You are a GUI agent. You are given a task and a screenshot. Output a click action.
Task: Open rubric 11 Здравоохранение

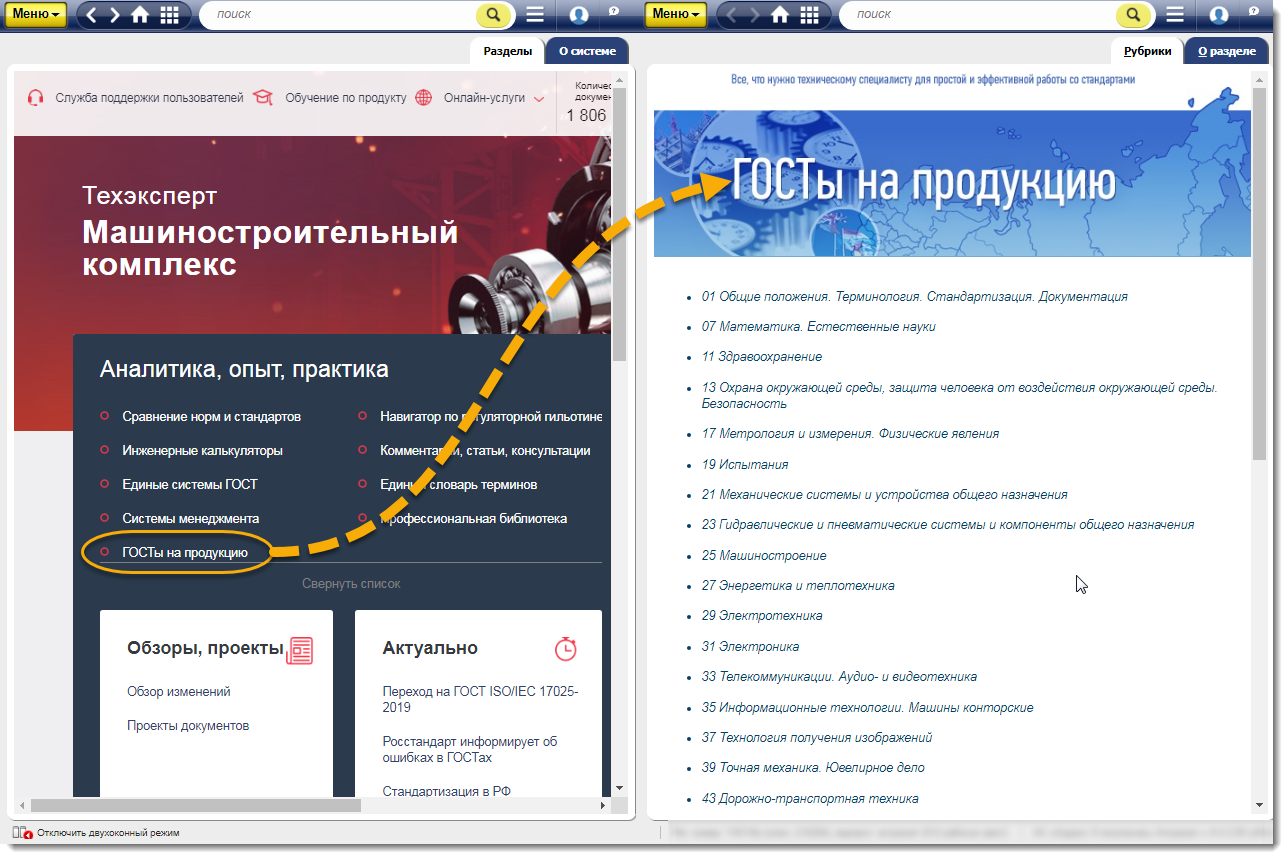click(x=762, y=356)
